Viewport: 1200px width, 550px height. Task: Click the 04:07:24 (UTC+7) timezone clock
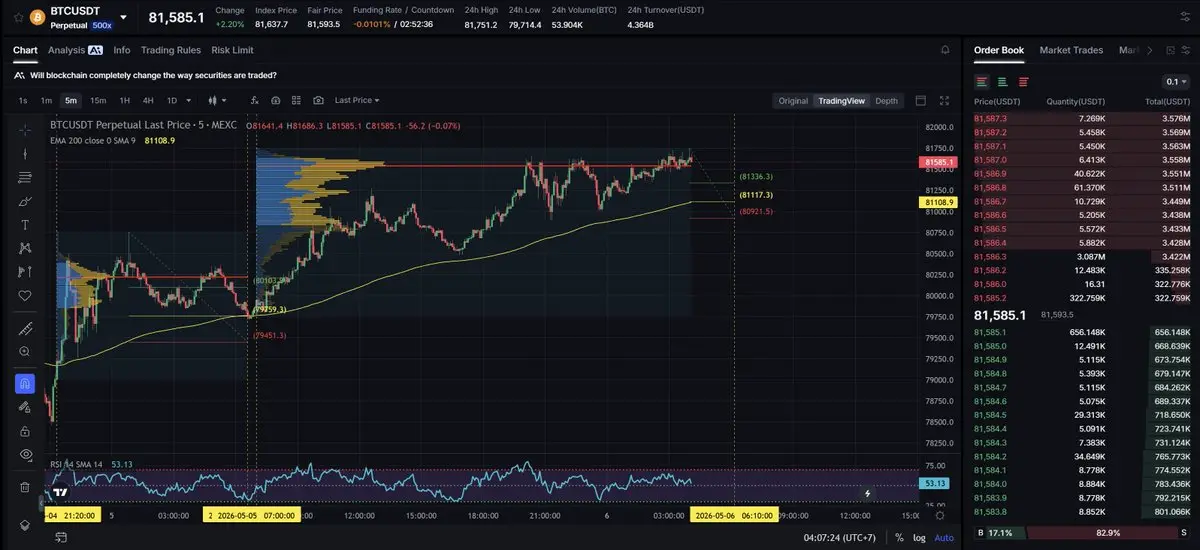840,537
